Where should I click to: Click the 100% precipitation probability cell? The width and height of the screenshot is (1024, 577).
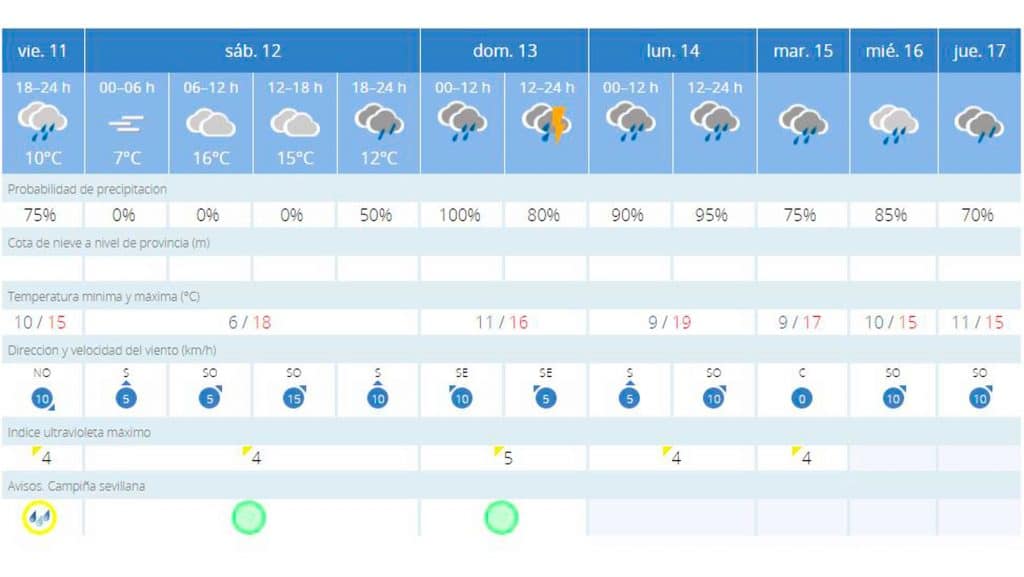[x=460, y=215]
